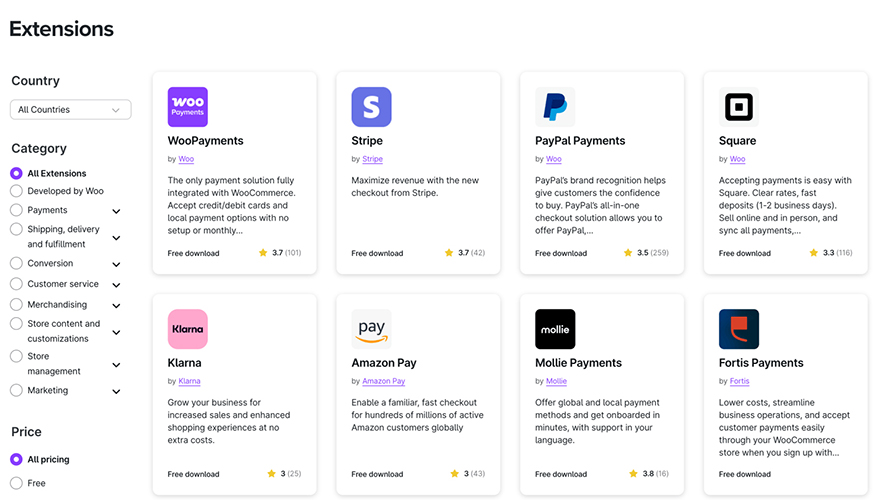
Task: Click the Square logo icon
Action: tap(739, 107)
